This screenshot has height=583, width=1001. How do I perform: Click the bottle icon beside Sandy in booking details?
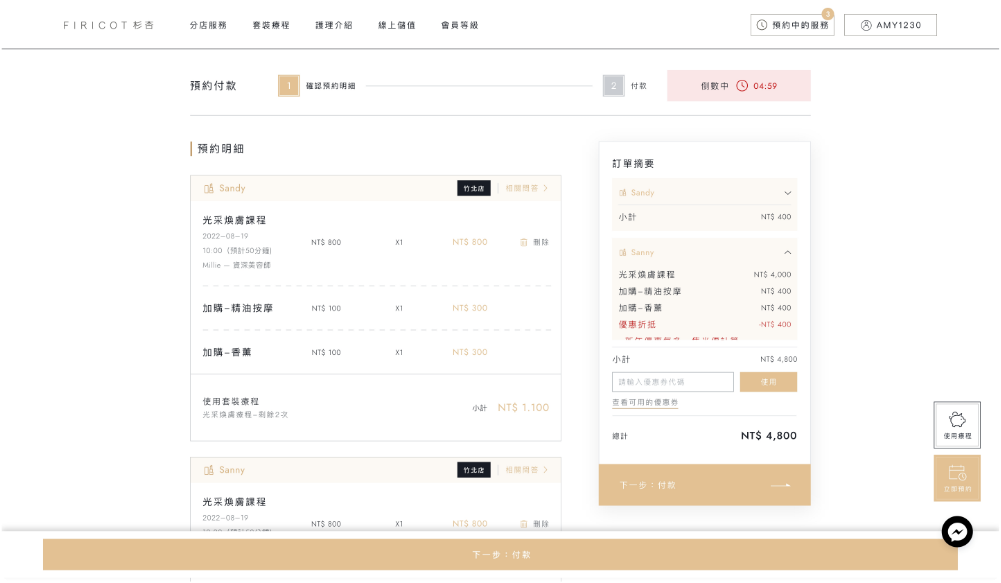click(209, 188)
